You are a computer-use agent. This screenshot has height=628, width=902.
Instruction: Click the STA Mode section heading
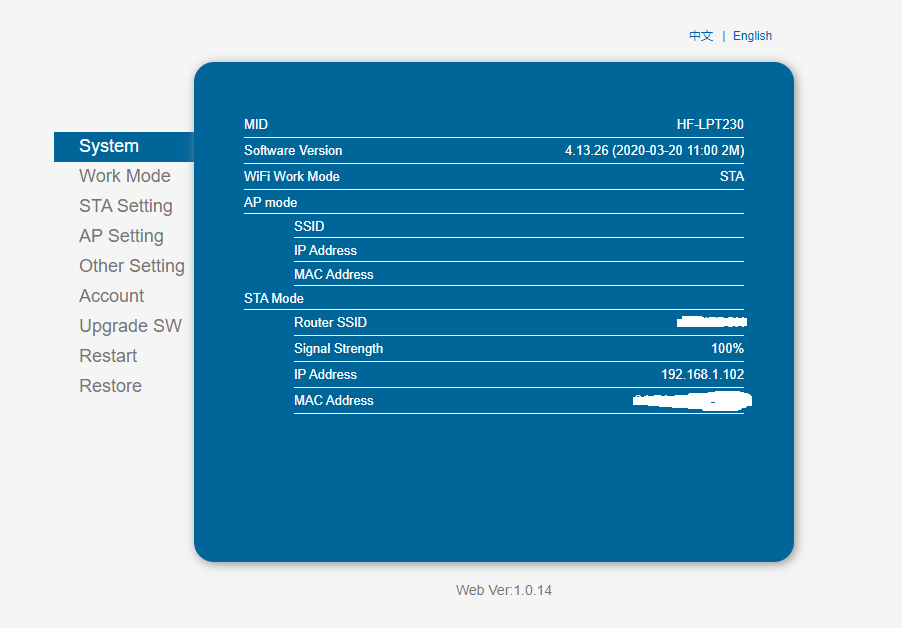coord(273,299)
